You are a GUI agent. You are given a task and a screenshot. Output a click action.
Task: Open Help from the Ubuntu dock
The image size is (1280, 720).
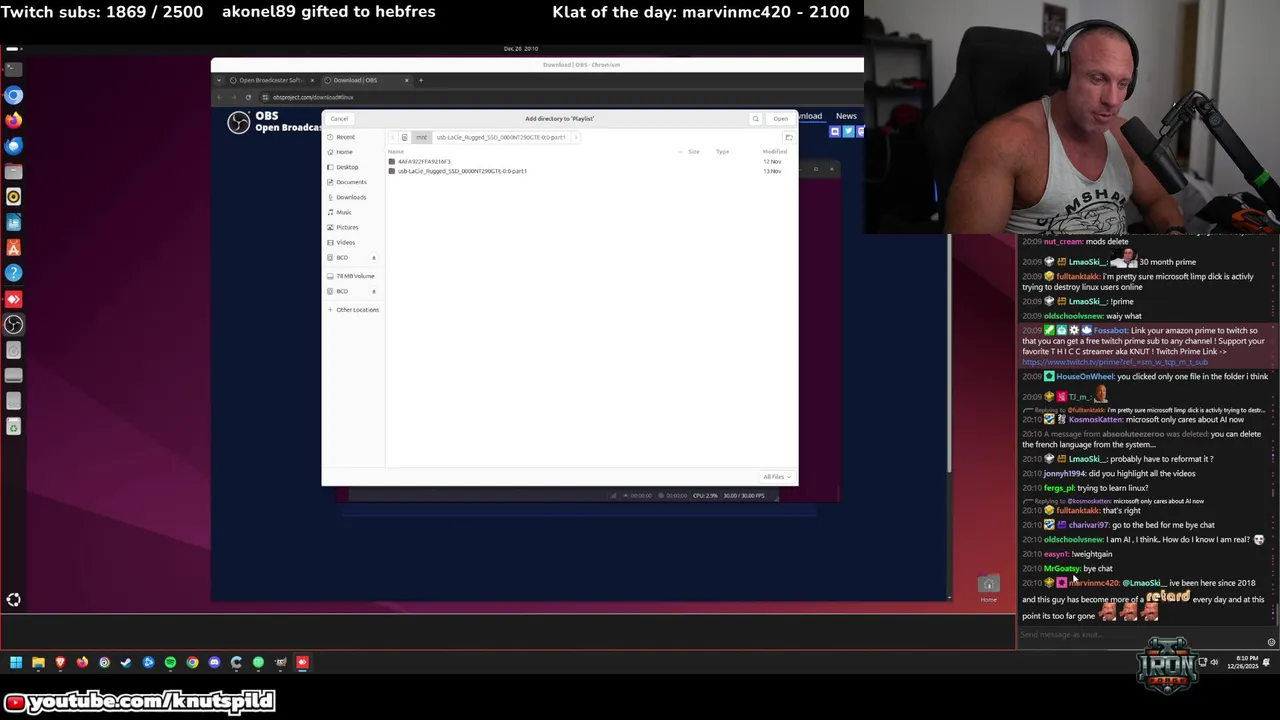[x=13, y=274]
